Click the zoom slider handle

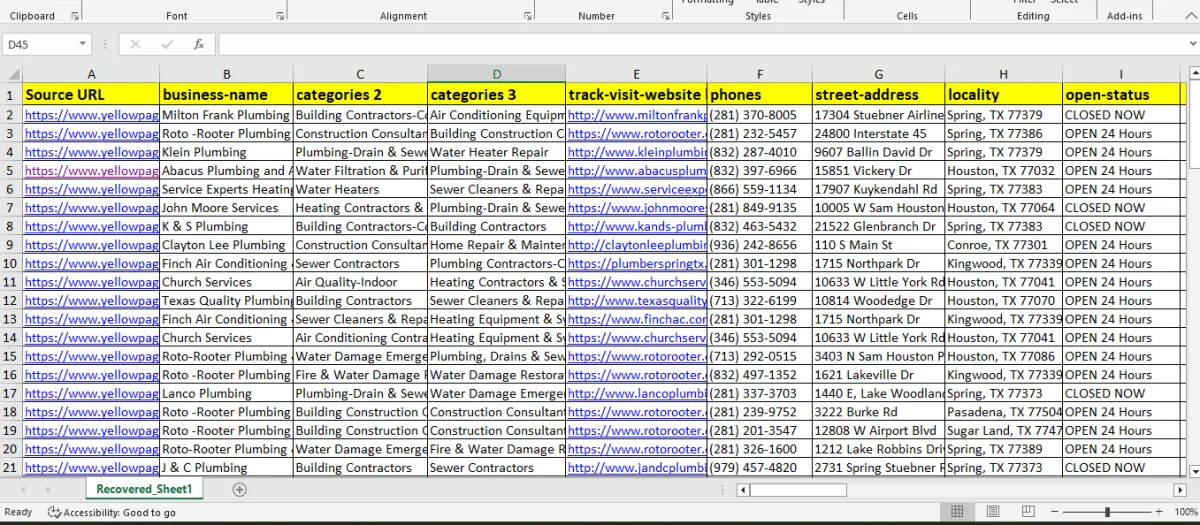[1108, 512]
